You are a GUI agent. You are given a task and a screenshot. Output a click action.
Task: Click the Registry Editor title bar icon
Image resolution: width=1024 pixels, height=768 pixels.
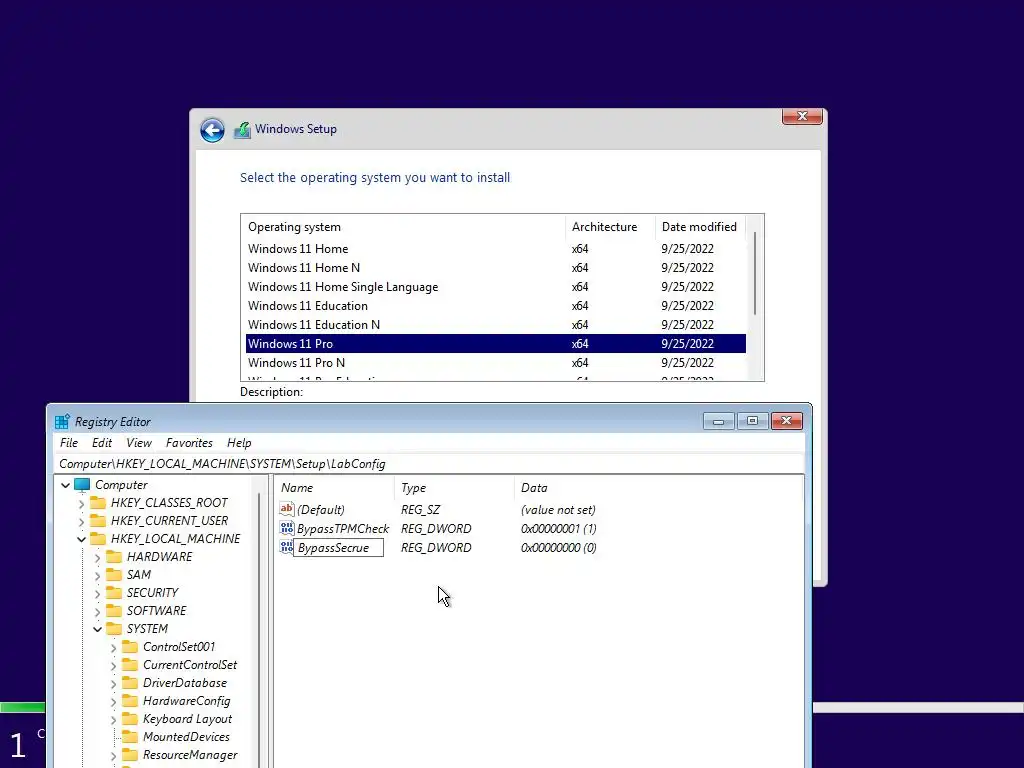coord(63,422)
